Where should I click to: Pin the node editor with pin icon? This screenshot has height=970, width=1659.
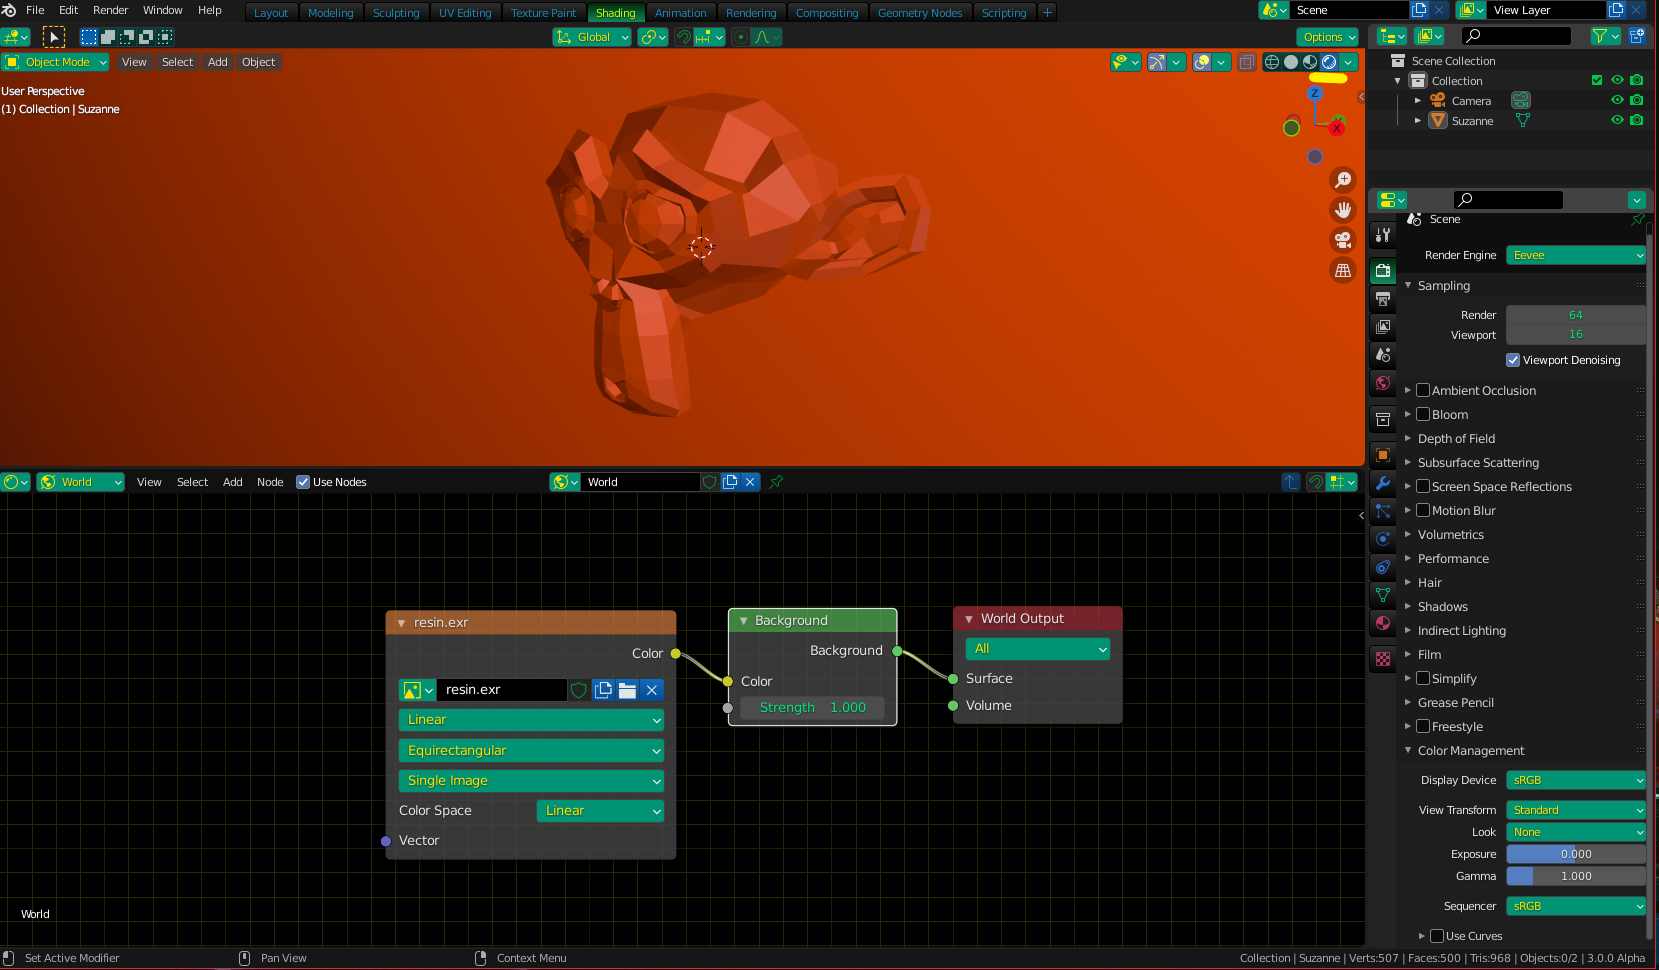point(776,482)
